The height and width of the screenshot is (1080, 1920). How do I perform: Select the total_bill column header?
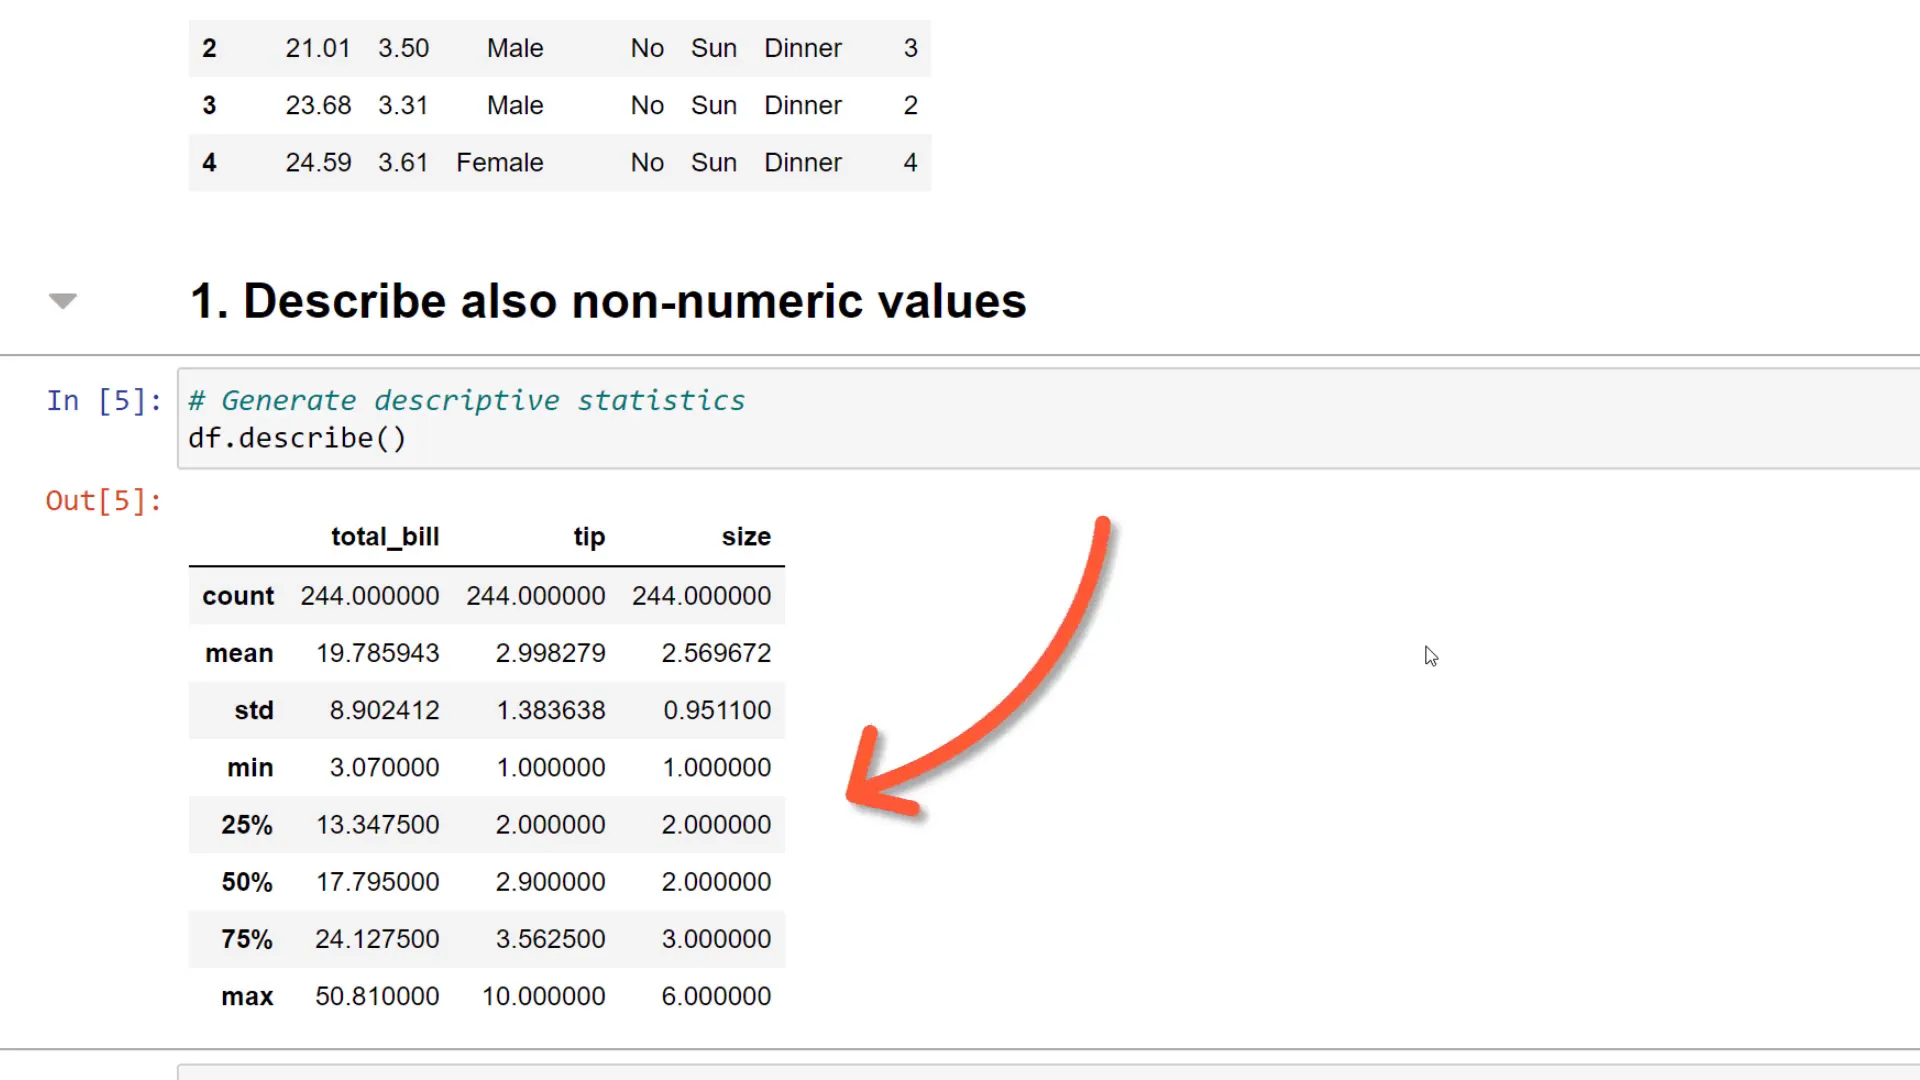[385, 536]
